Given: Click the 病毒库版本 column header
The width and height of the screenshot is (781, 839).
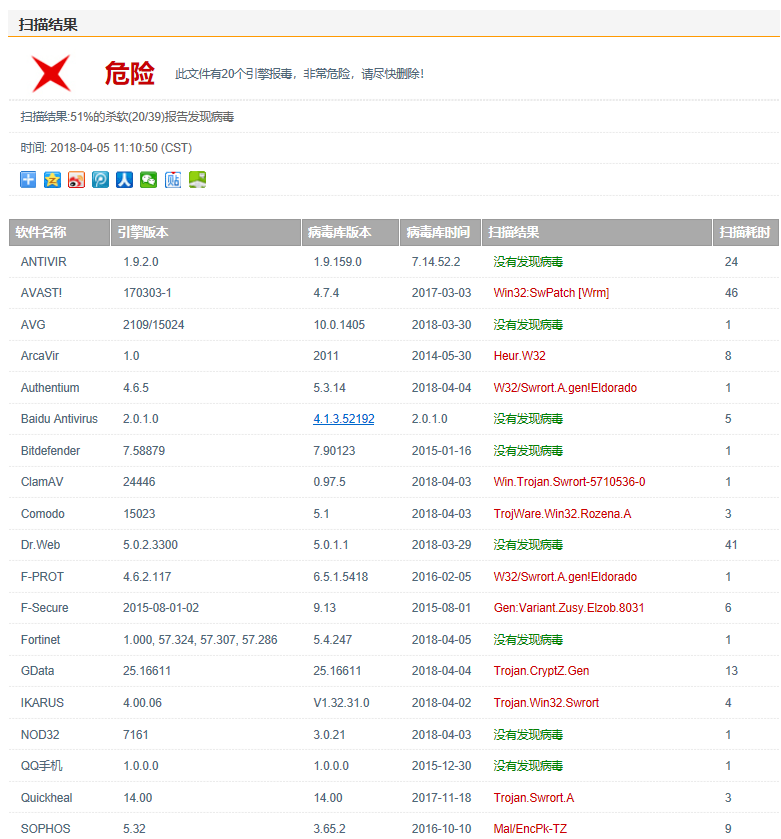Looking at the screenshot, I should pos(350,232).
